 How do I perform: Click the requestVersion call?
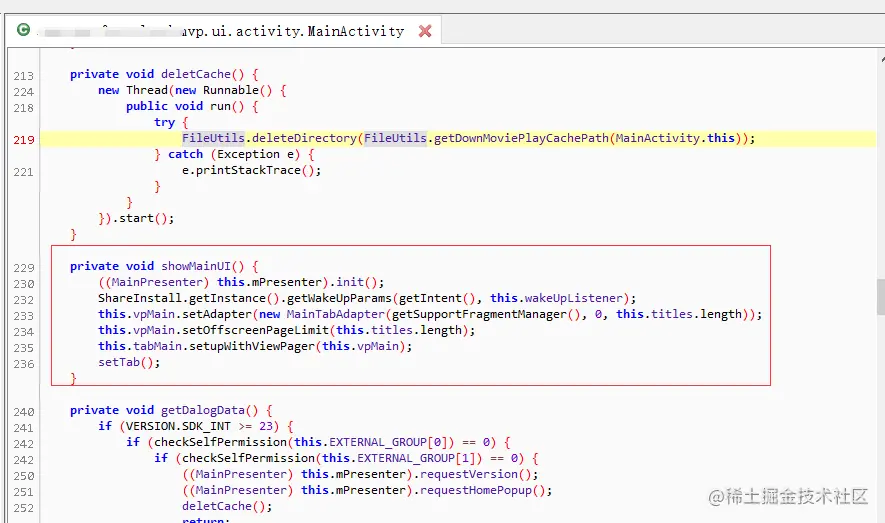[x=468, y=474]
